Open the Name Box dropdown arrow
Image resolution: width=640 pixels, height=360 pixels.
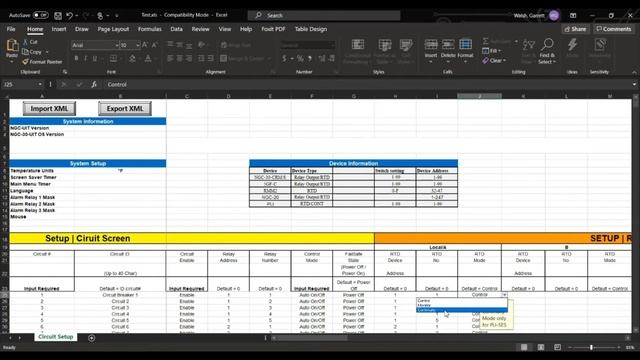click(40, 84)
